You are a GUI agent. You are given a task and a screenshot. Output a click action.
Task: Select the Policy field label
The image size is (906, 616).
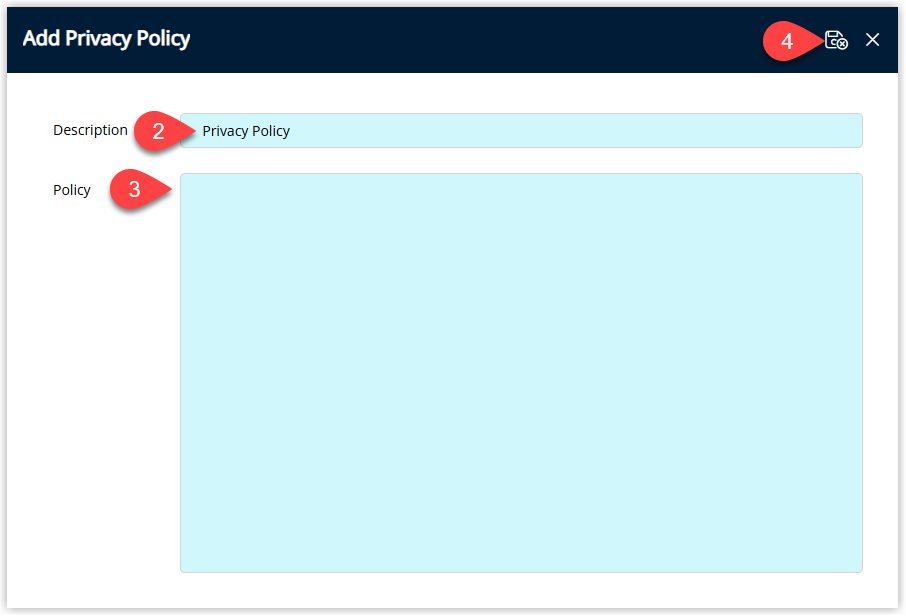[72, 190]
